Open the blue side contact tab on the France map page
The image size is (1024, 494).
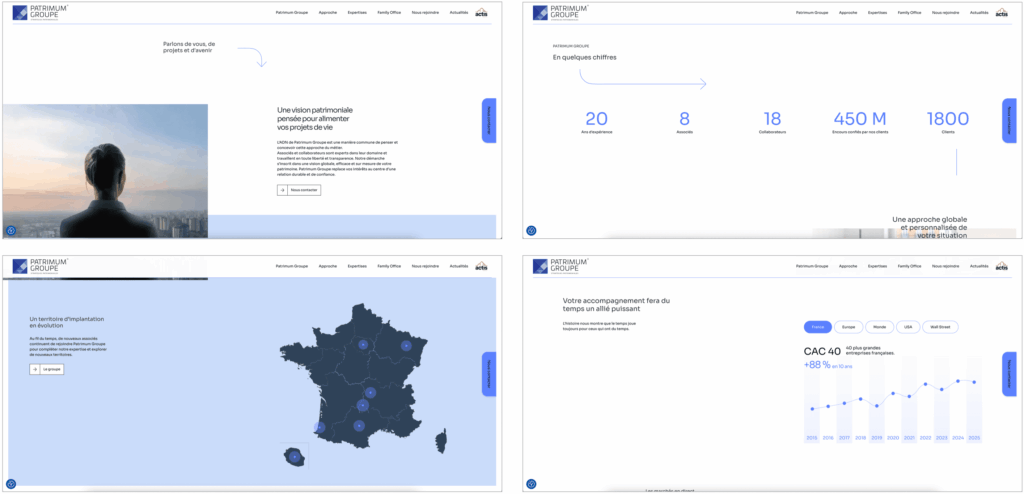click(489, 374)
